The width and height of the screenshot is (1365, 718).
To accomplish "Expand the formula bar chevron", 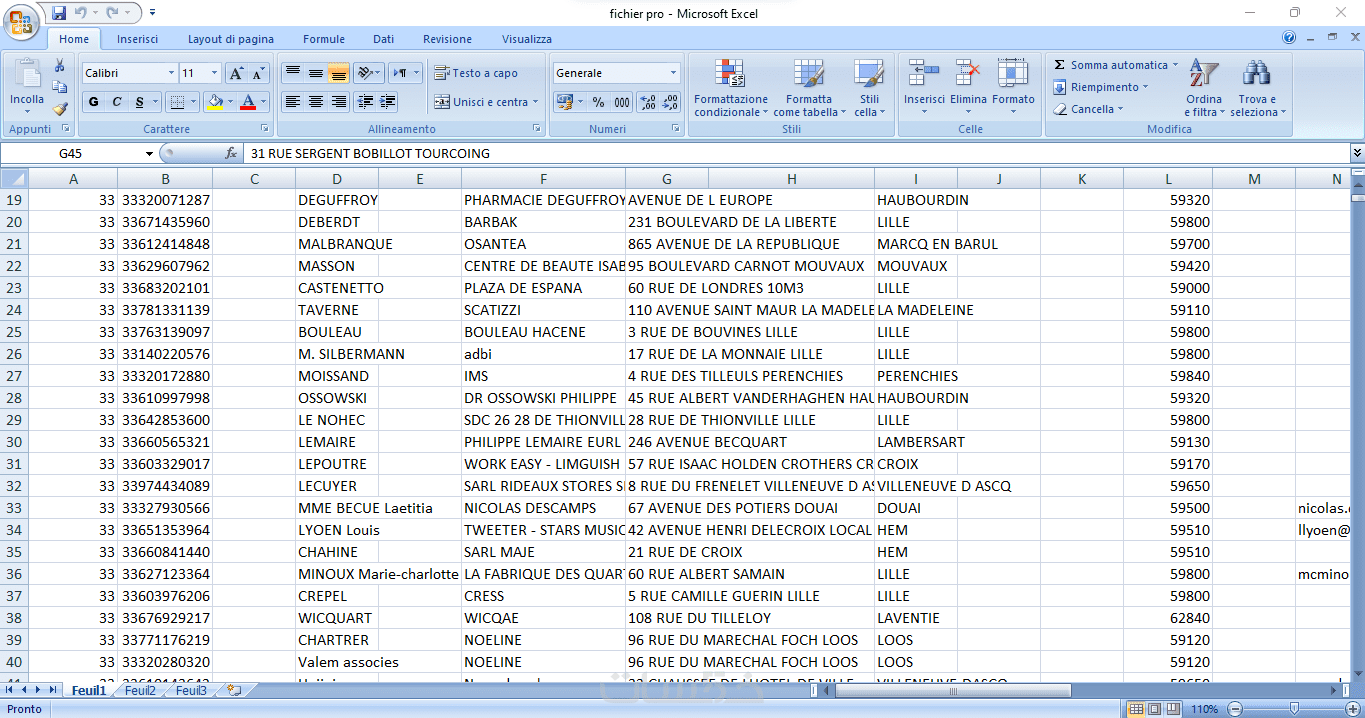I will pyautogui.click(x=1357, y=154).
